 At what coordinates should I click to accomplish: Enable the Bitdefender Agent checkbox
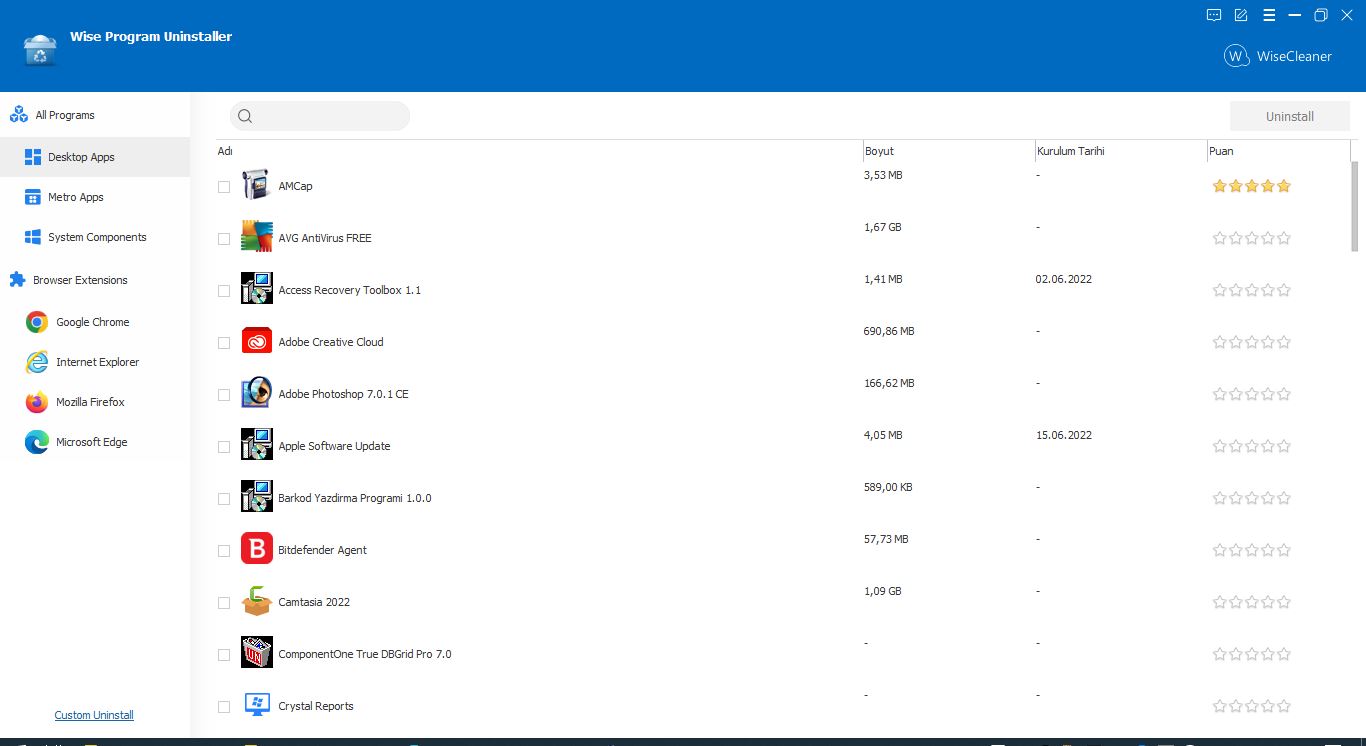tap(224, 551)
